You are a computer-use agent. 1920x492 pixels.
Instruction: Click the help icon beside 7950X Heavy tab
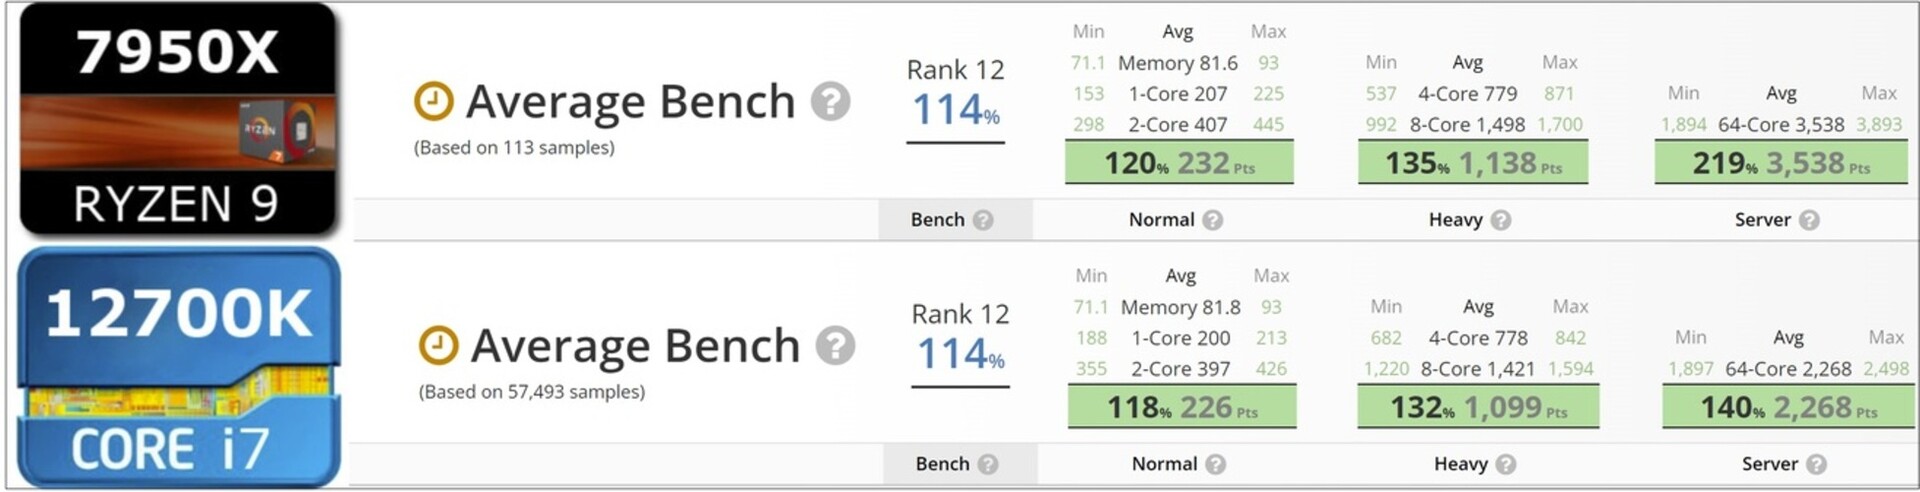tap(1500, 220)
